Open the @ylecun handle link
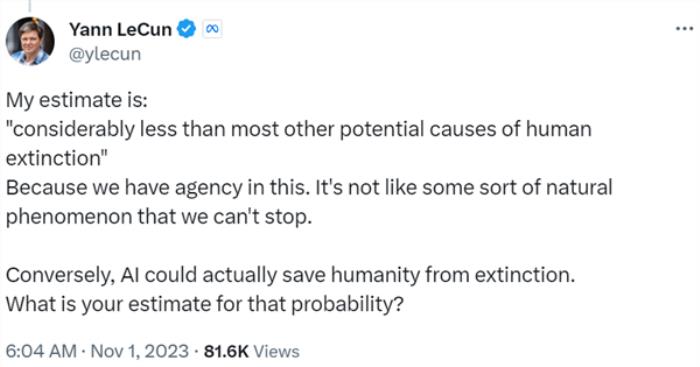This screenshot has height=367, width=700. pyautogui.click(x=105, y=54)
